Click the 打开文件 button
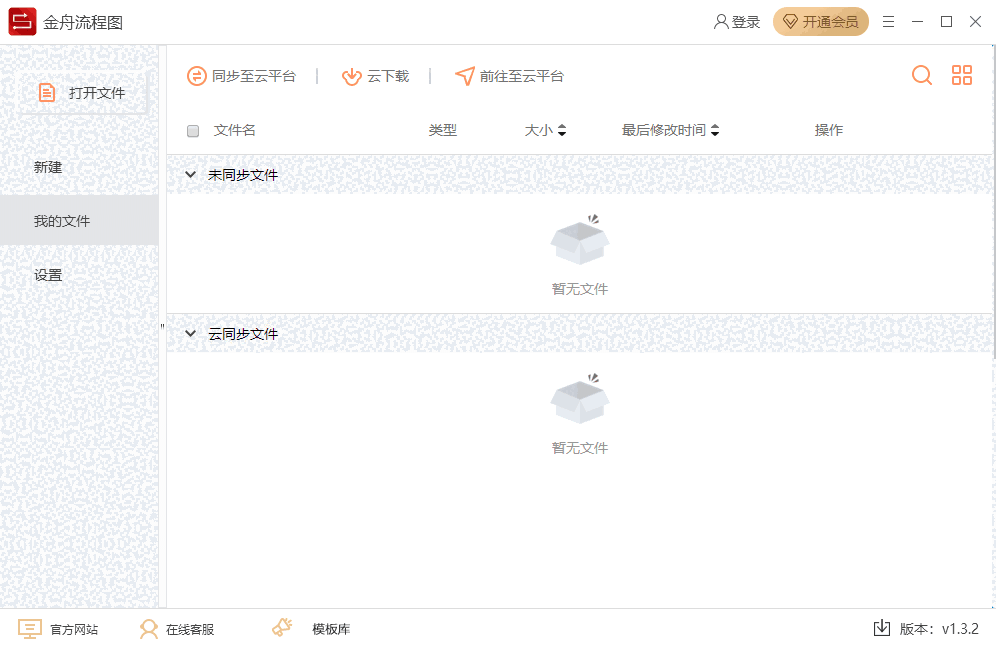996x646 pixels. (x=84, y=93)
